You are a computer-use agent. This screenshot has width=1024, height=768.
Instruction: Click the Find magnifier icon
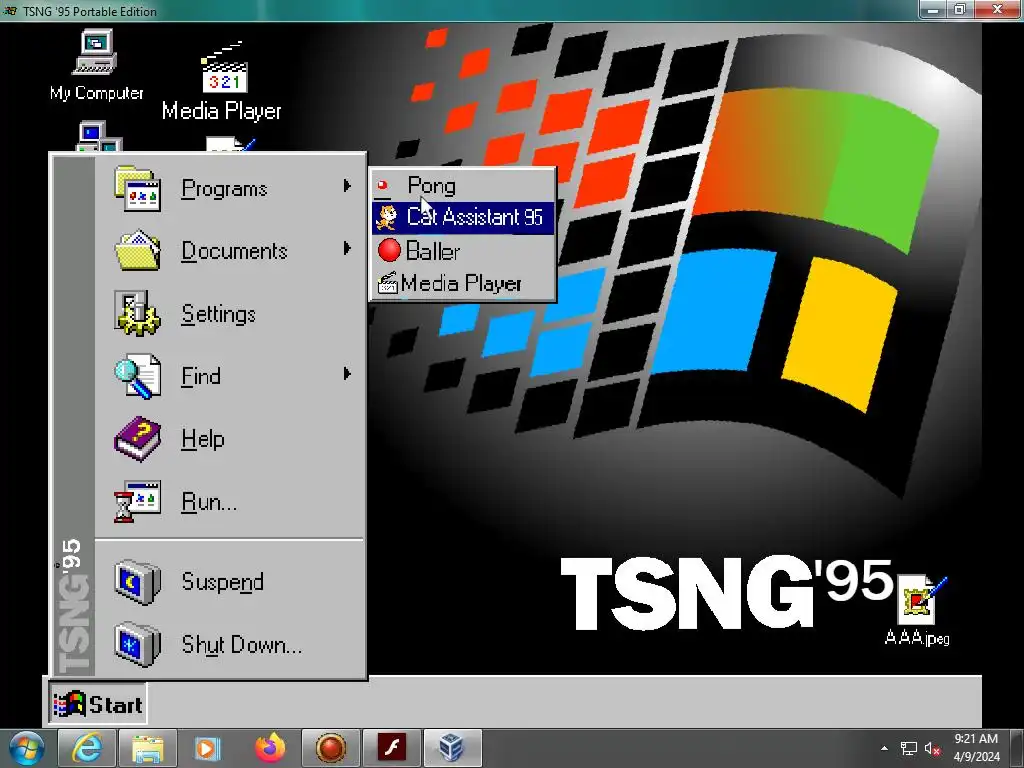pyautogui.click(x=137, y=376)
